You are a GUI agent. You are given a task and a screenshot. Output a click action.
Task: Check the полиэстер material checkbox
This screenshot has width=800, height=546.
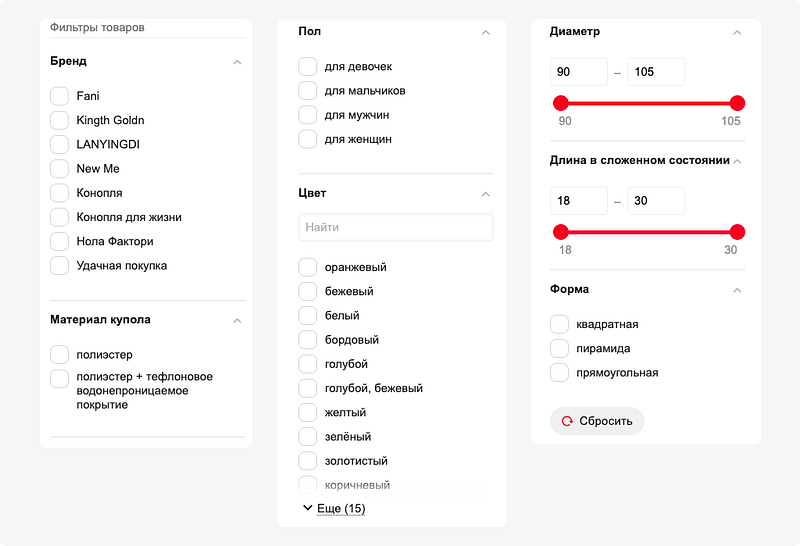tap(60, 355)
